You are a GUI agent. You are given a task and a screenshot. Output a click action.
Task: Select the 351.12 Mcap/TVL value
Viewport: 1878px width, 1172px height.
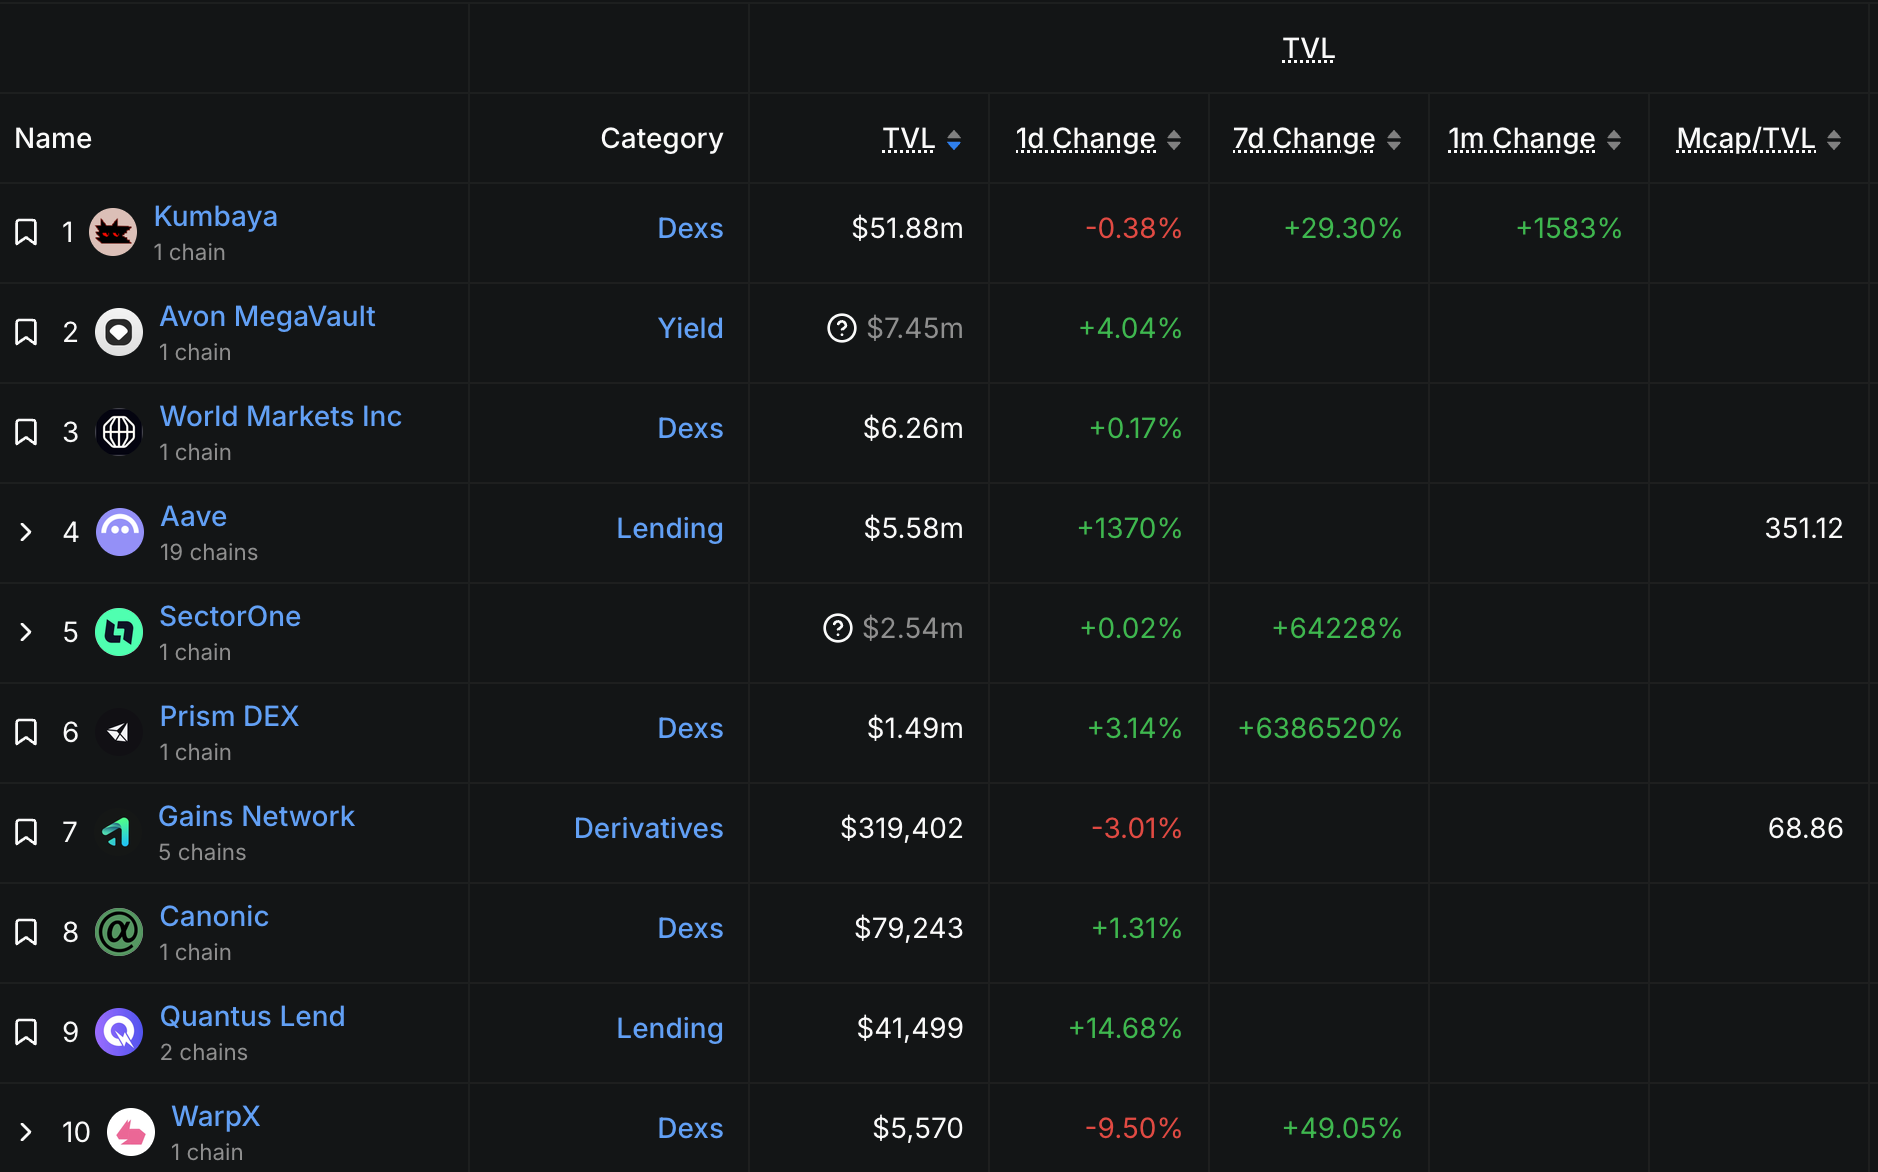(1803, 528)
